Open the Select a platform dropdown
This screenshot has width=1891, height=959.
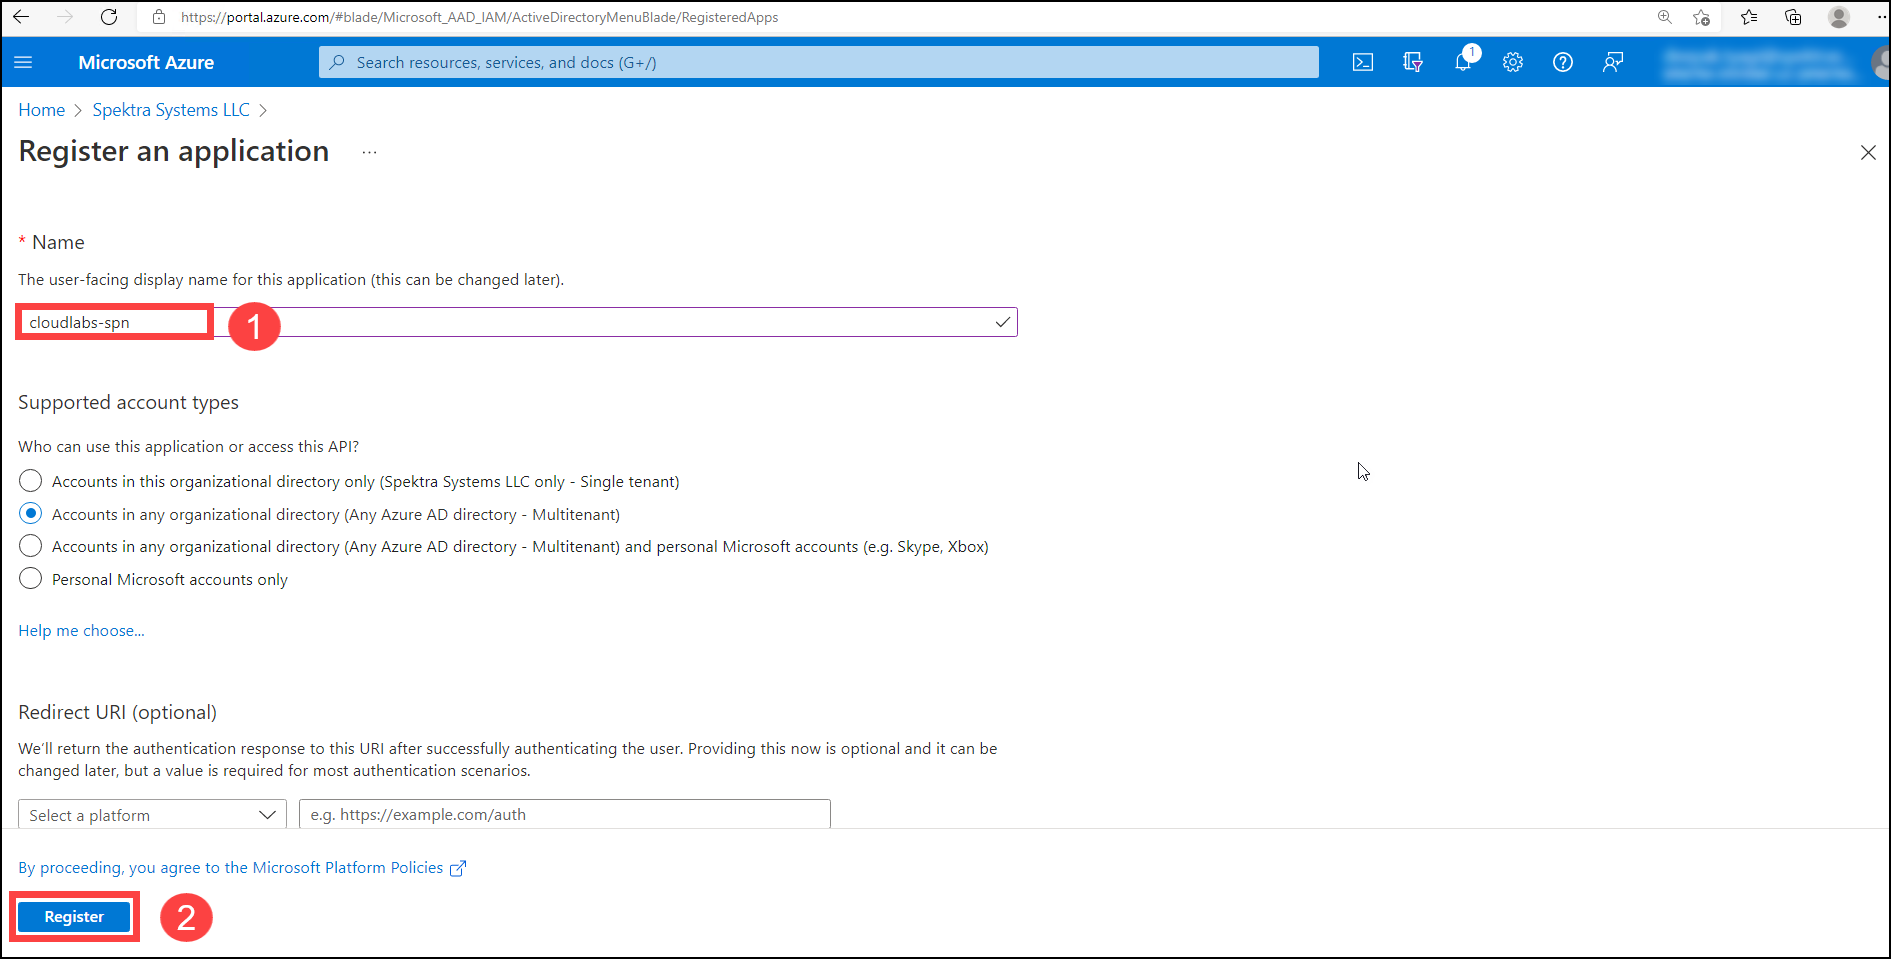[x=152, y=814]
